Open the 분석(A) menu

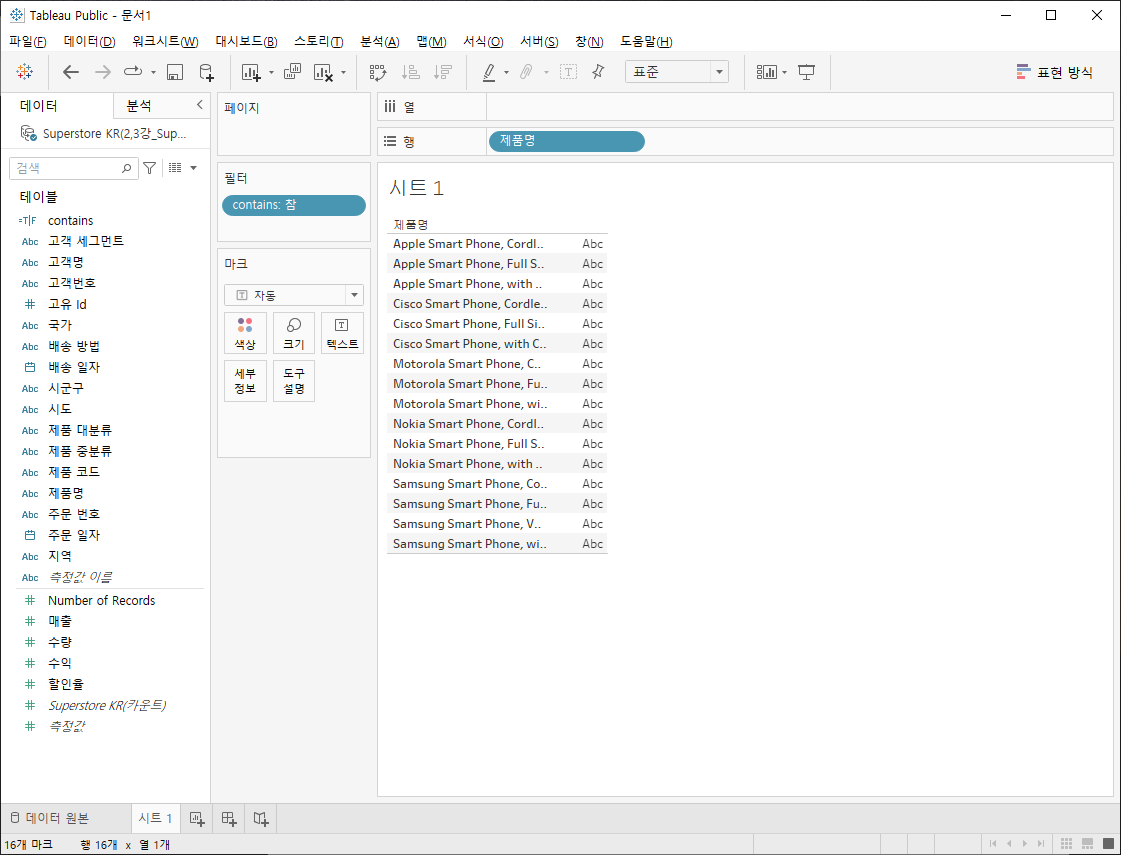click(380, 41)
